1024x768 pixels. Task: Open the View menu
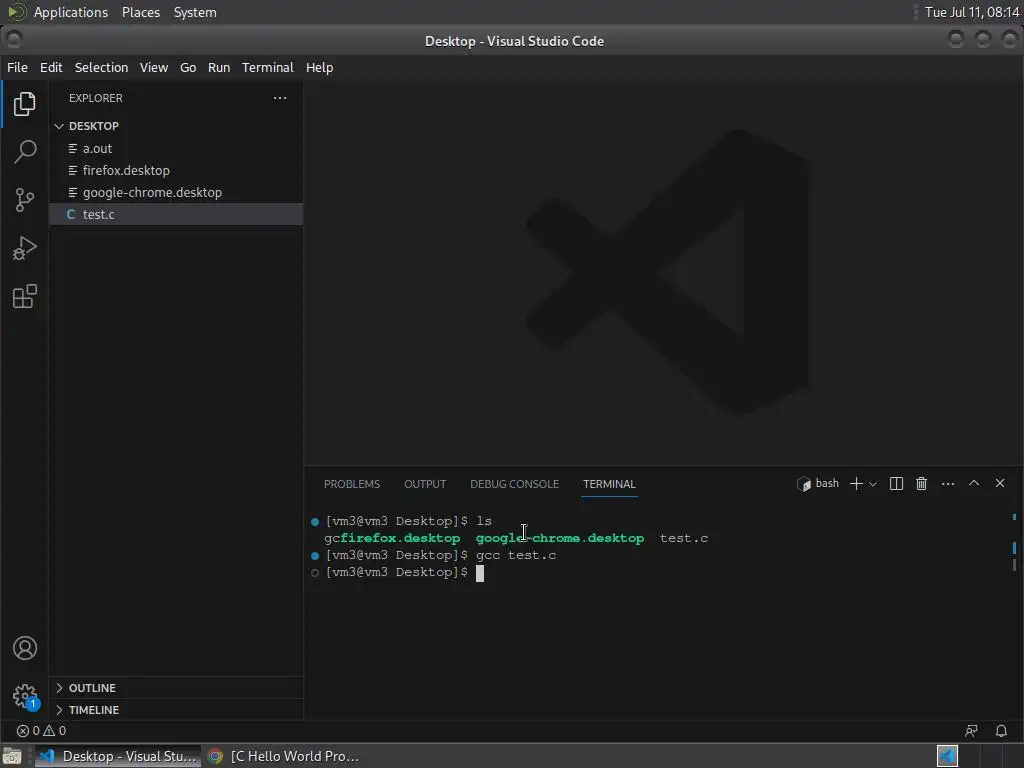tap(153, 67)
